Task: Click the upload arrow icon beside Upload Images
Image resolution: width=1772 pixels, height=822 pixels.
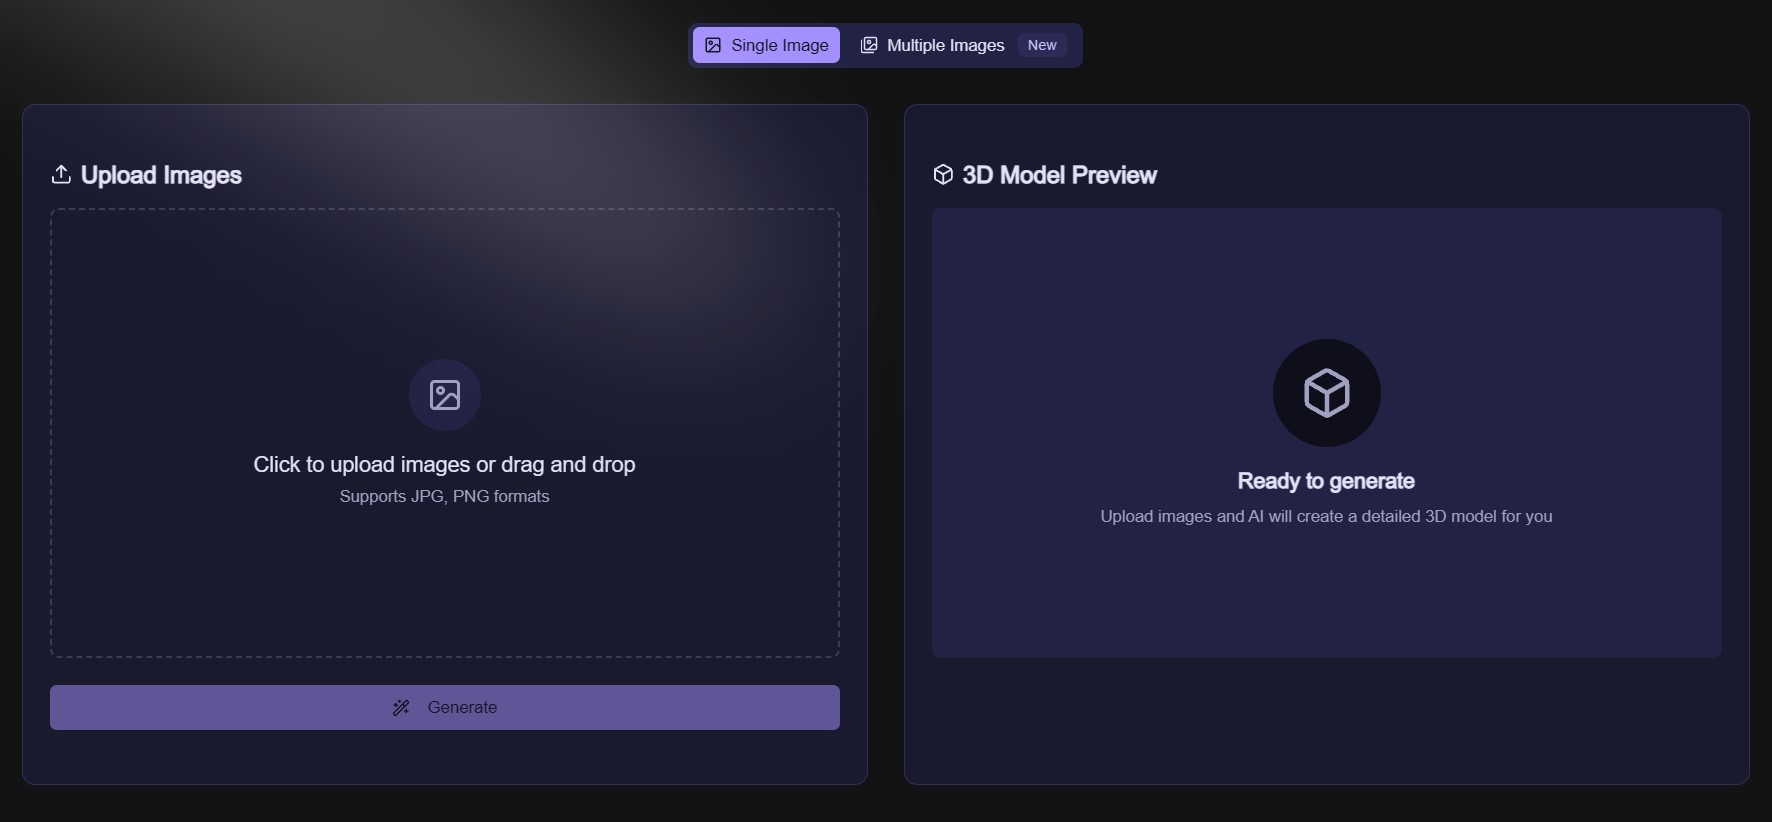Action: coord(61,175)
